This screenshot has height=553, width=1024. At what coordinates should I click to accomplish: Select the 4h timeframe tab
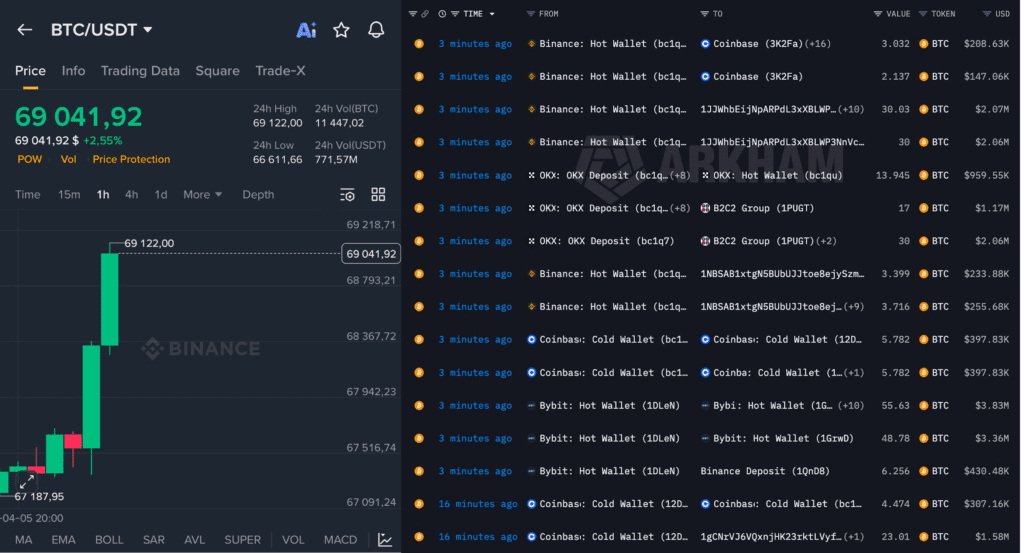click(131, 195)
